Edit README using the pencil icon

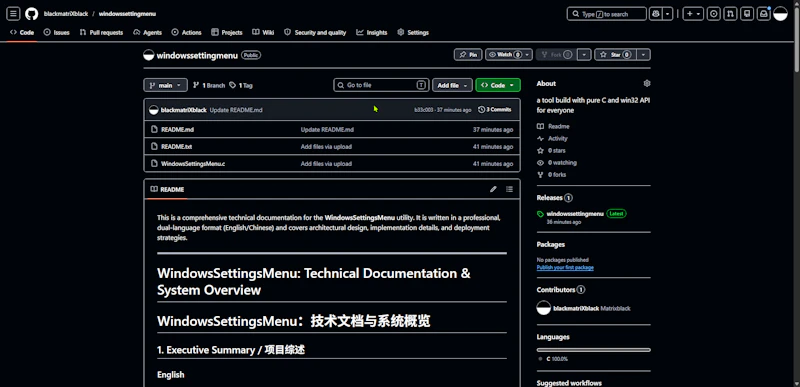tap(493, 189)
